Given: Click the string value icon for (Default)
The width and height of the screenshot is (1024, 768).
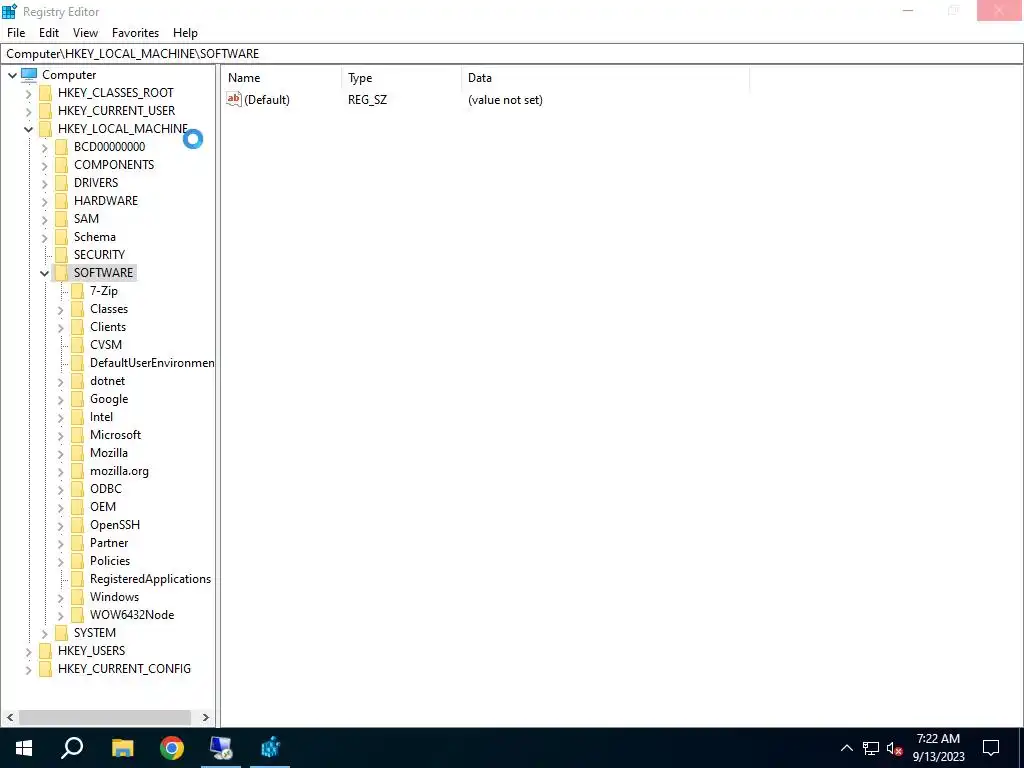Looking at the screenshot, I should click(x=234, y=99).
